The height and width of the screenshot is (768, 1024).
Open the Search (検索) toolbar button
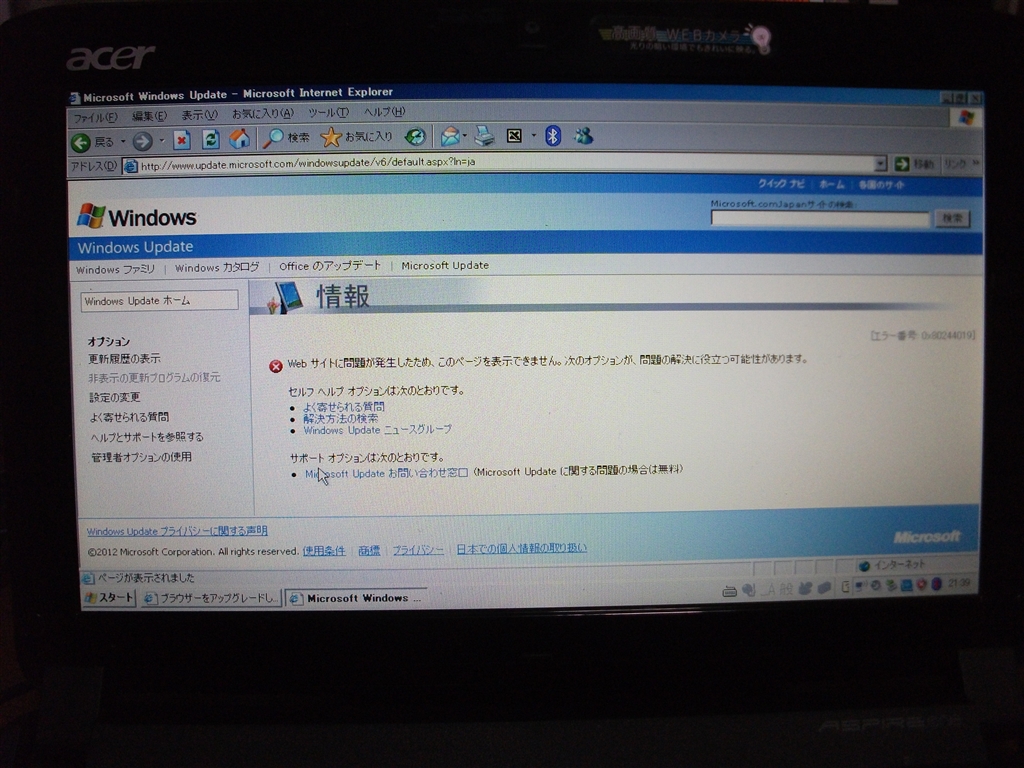click(x=286, y=138)
